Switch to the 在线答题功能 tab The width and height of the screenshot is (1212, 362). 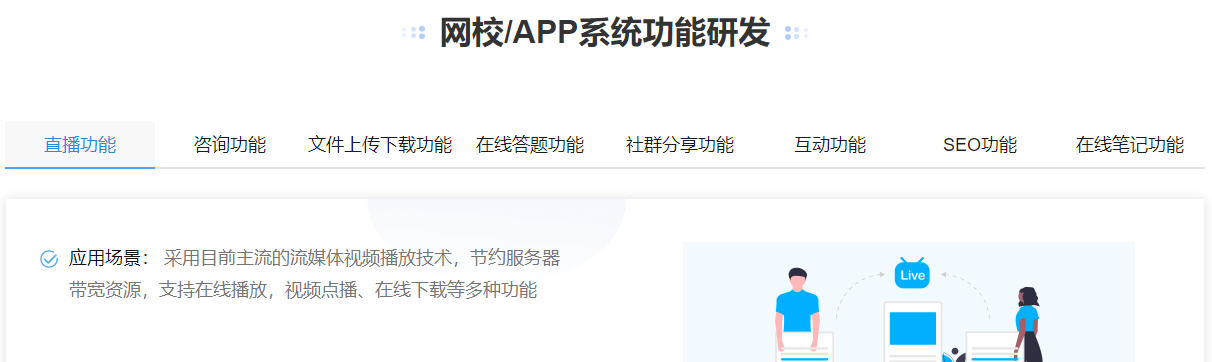point(530,145)
